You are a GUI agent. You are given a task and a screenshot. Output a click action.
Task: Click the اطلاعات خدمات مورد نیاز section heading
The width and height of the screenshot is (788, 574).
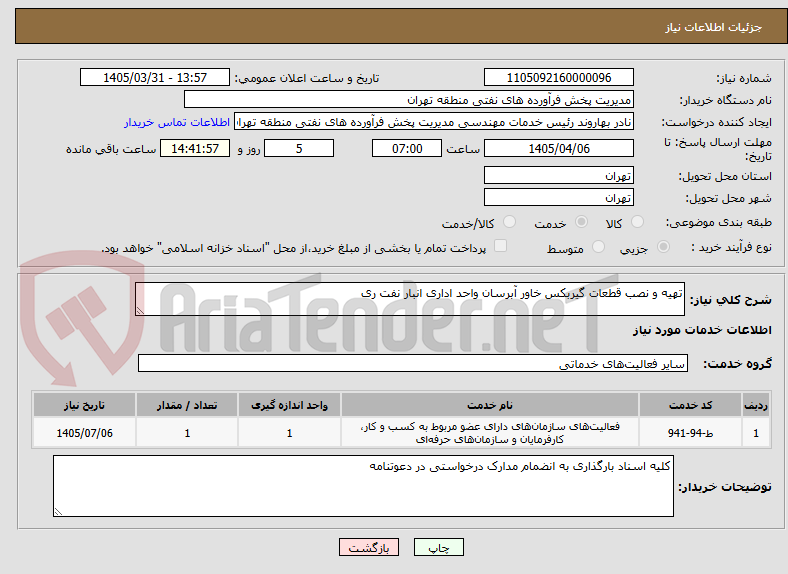pyautogui.click(x=702, y=330)
